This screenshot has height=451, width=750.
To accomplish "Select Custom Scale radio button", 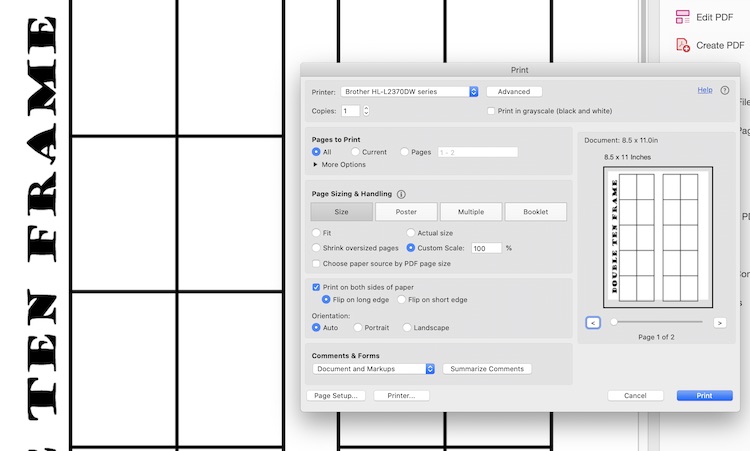I will (x=410, y=248).
